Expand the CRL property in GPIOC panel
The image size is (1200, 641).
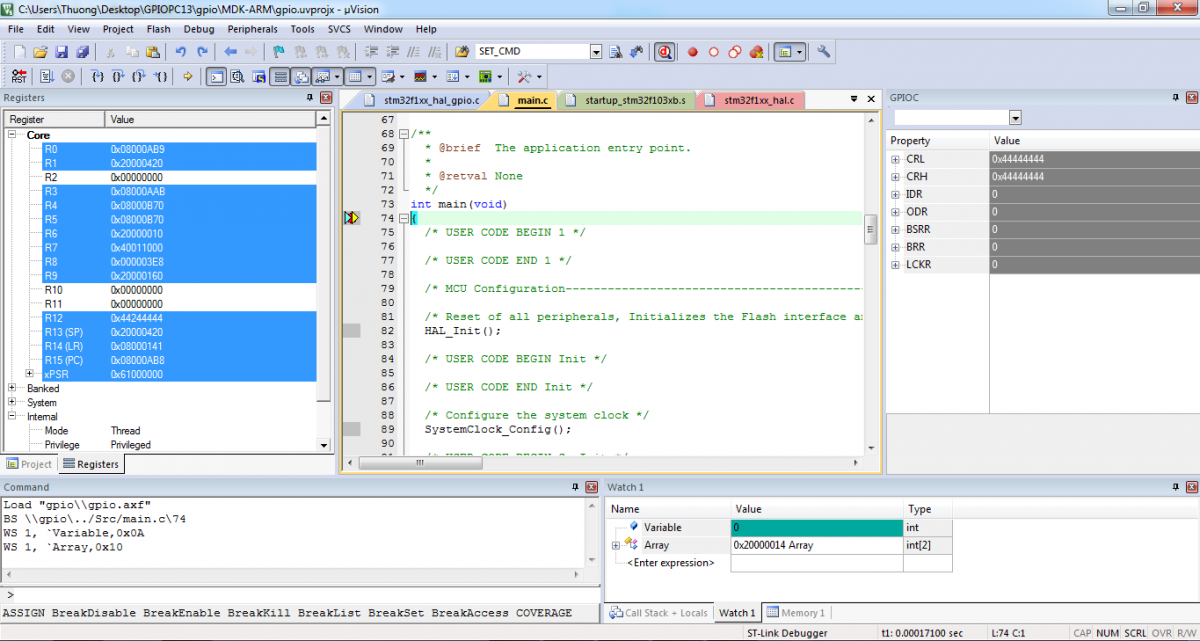[x=895, y=158]
